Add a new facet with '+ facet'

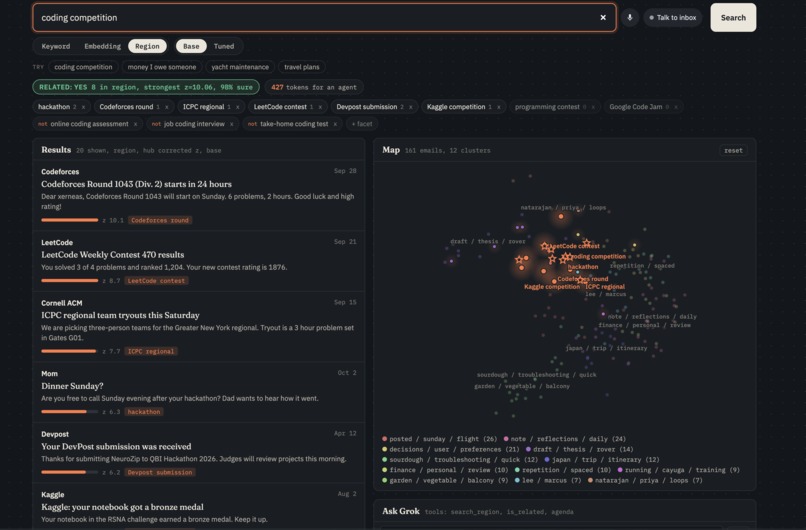coord(362,124)
